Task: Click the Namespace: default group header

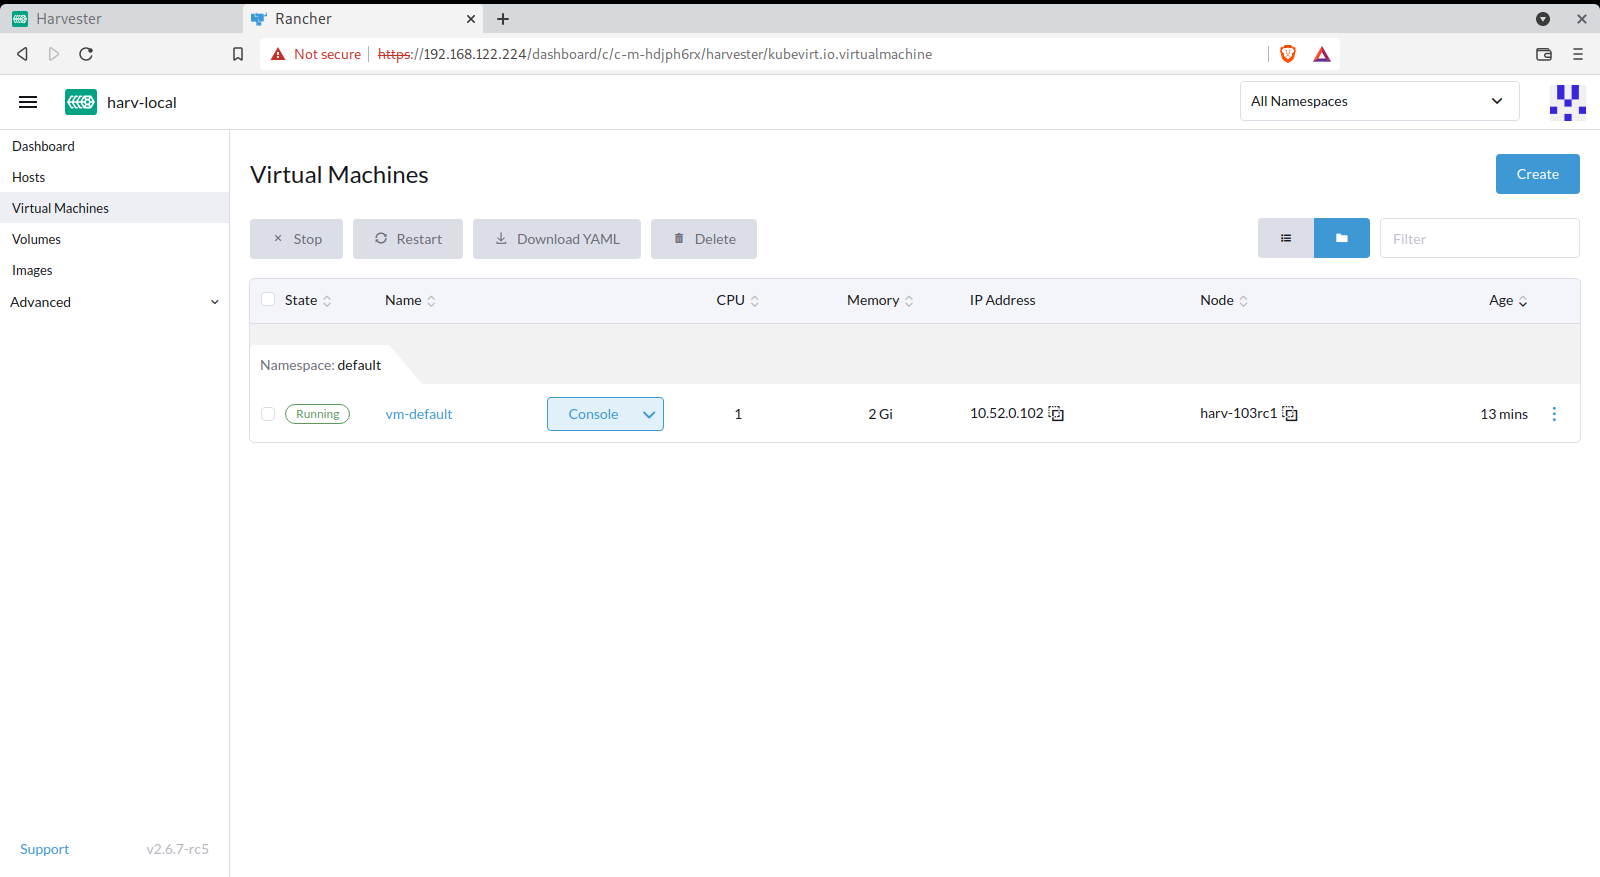Action: 320,365
